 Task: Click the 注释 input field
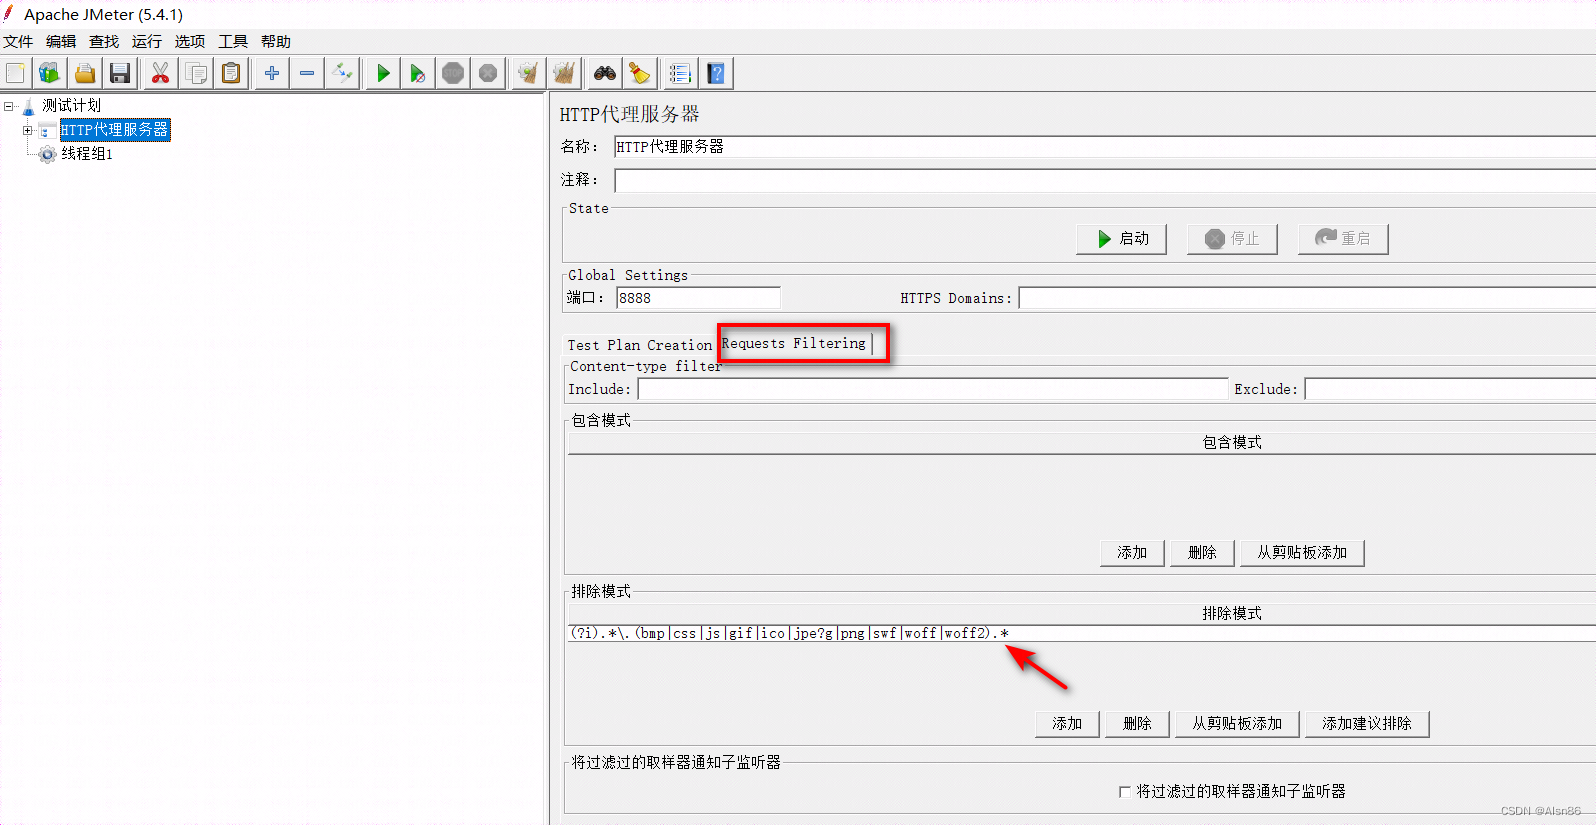[x=1104, y=180]
